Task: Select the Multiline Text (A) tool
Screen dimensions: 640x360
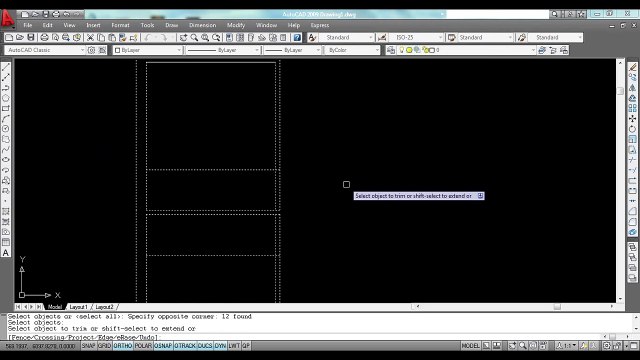Action: tap(6, 253)
